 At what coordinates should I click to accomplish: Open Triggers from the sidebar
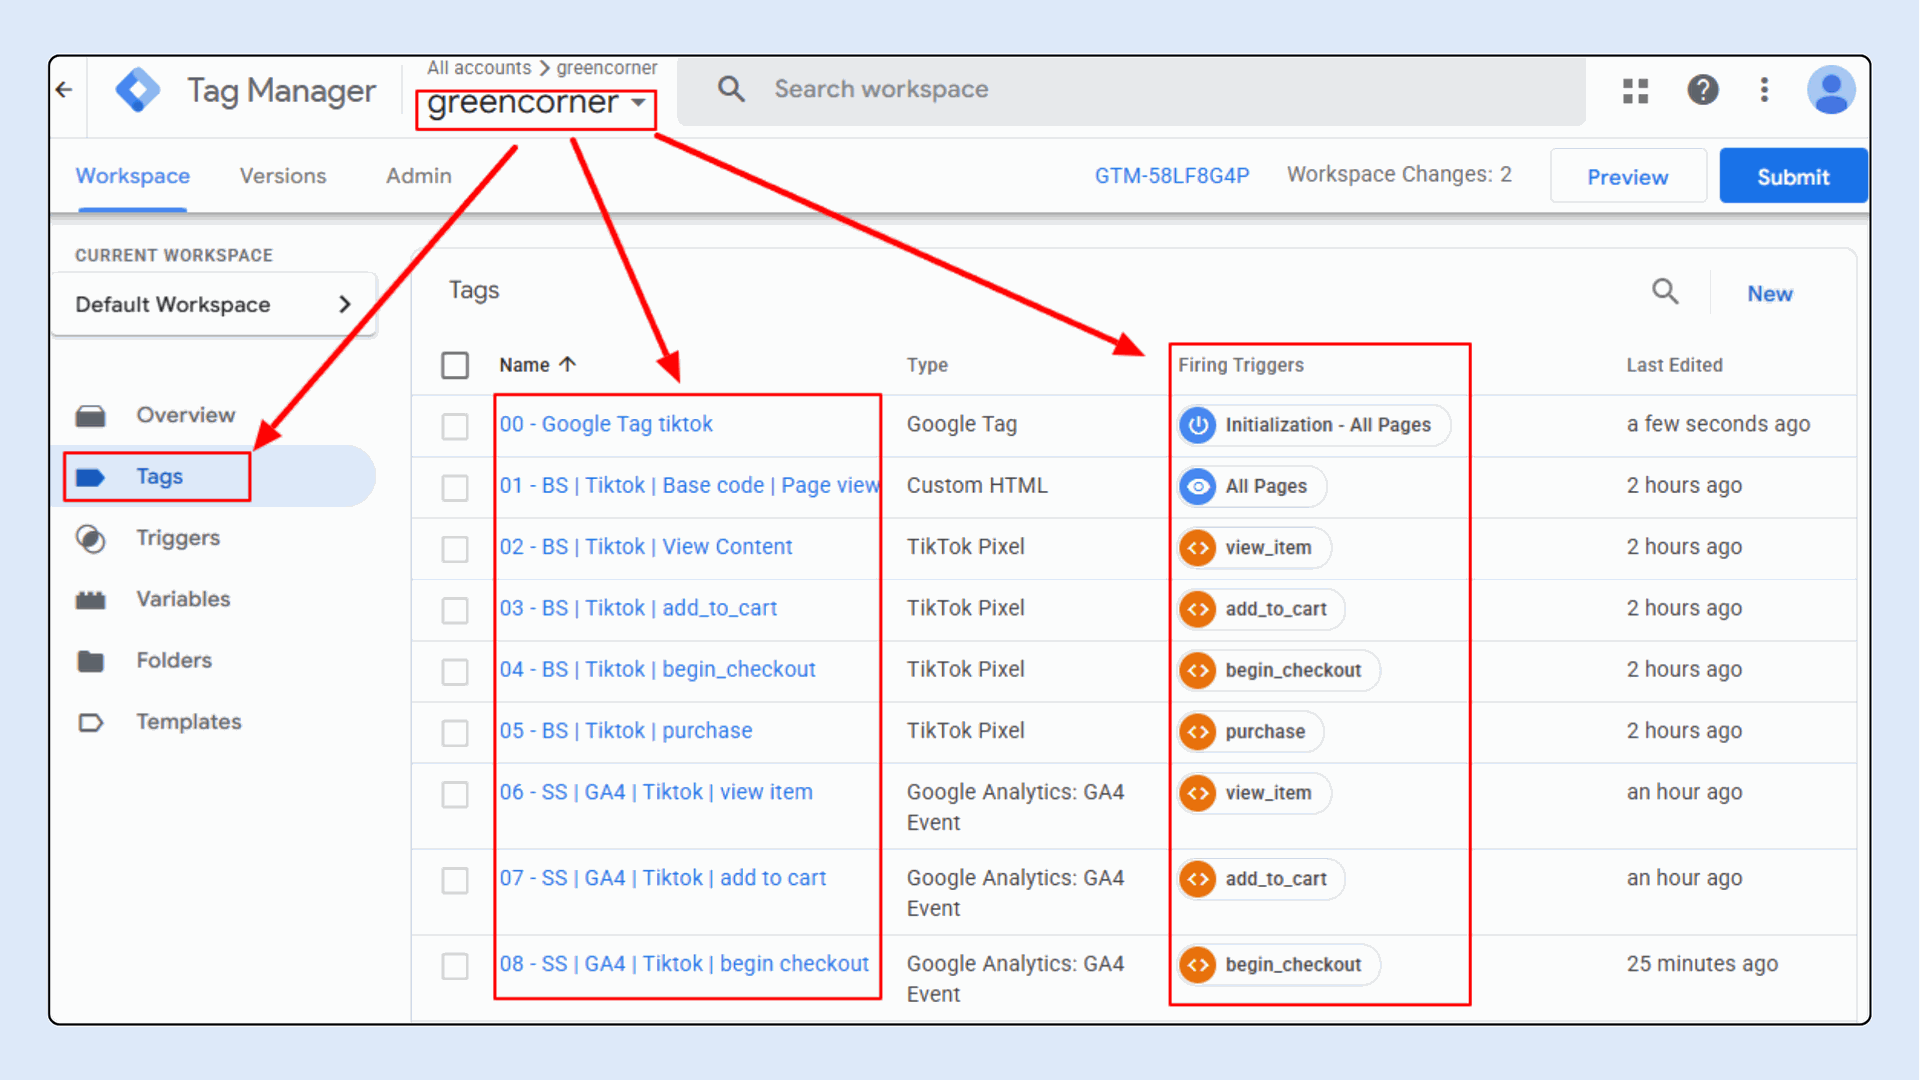tap(177, 538)
